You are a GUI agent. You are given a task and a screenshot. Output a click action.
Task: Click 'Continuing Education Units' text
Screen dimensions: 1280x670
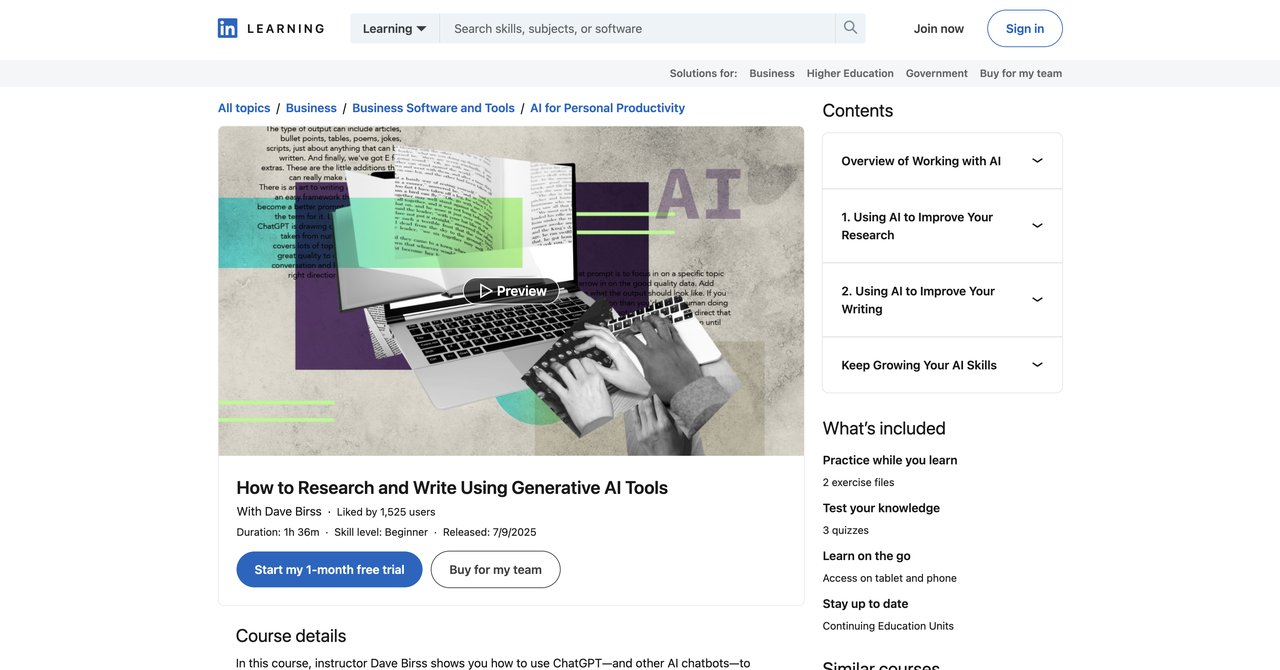tap(888, 626)
